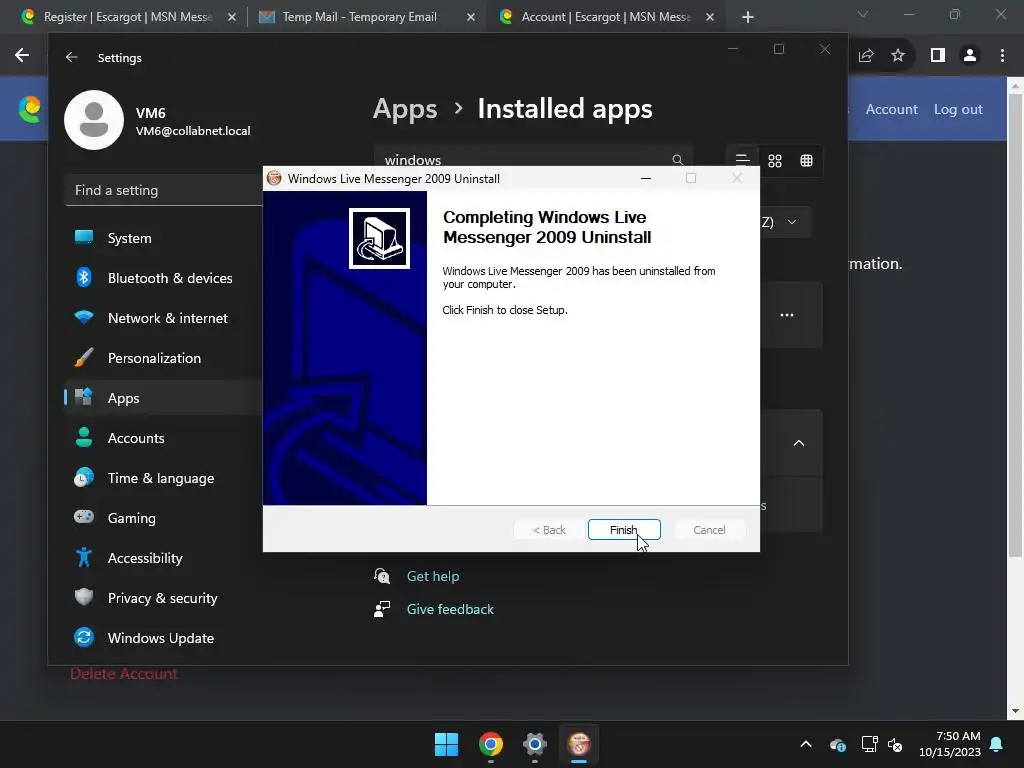Click Chrome in the taskbar
1024x768 pixels.
(x=490, y=744)
